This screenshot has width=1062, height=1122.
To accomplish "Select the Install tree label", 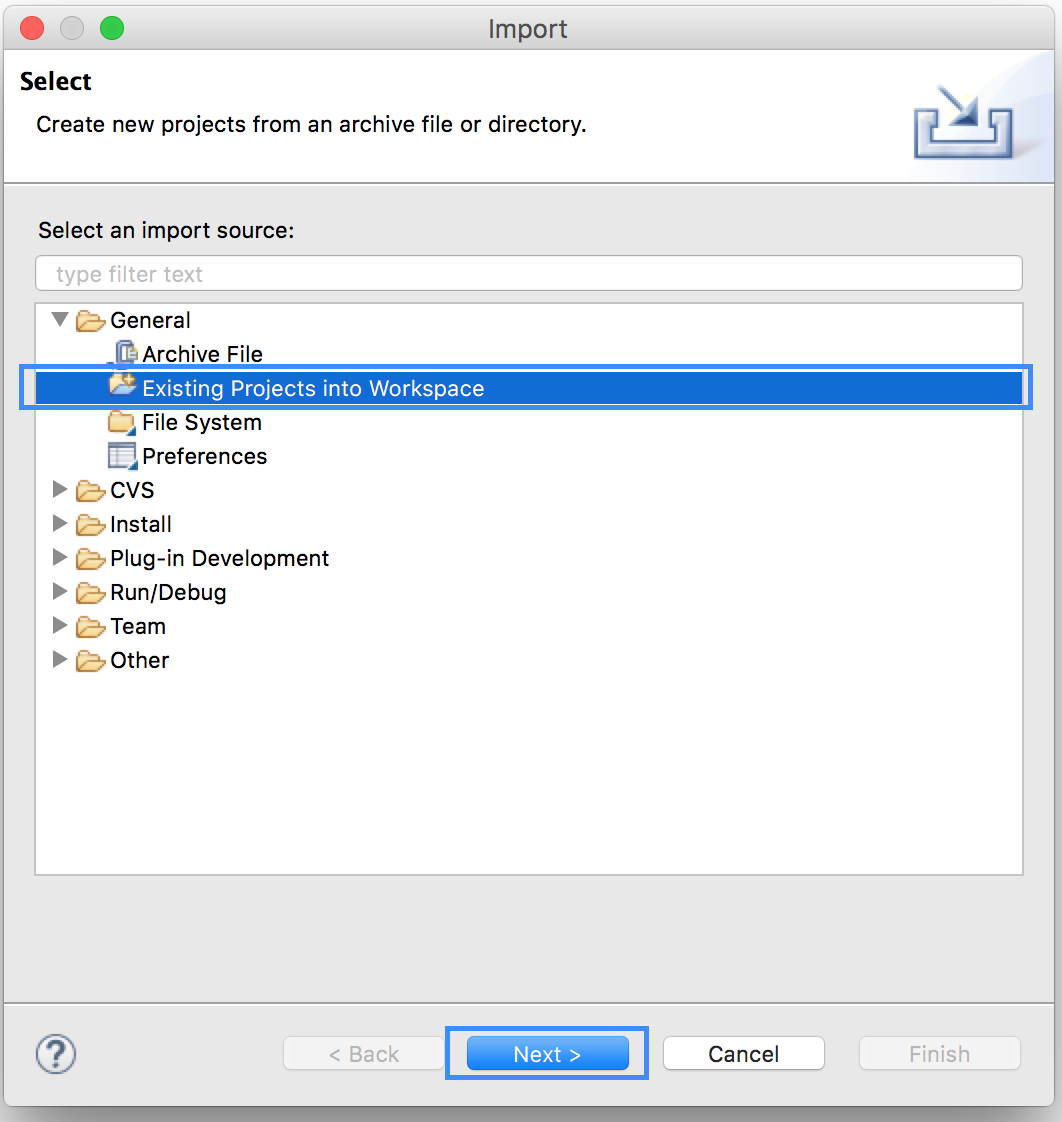I will click(x=141, y=525).
